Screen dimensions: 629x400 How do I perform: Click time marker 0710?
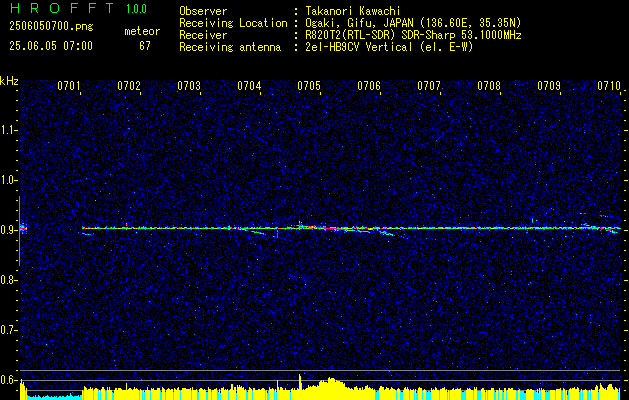609,86
